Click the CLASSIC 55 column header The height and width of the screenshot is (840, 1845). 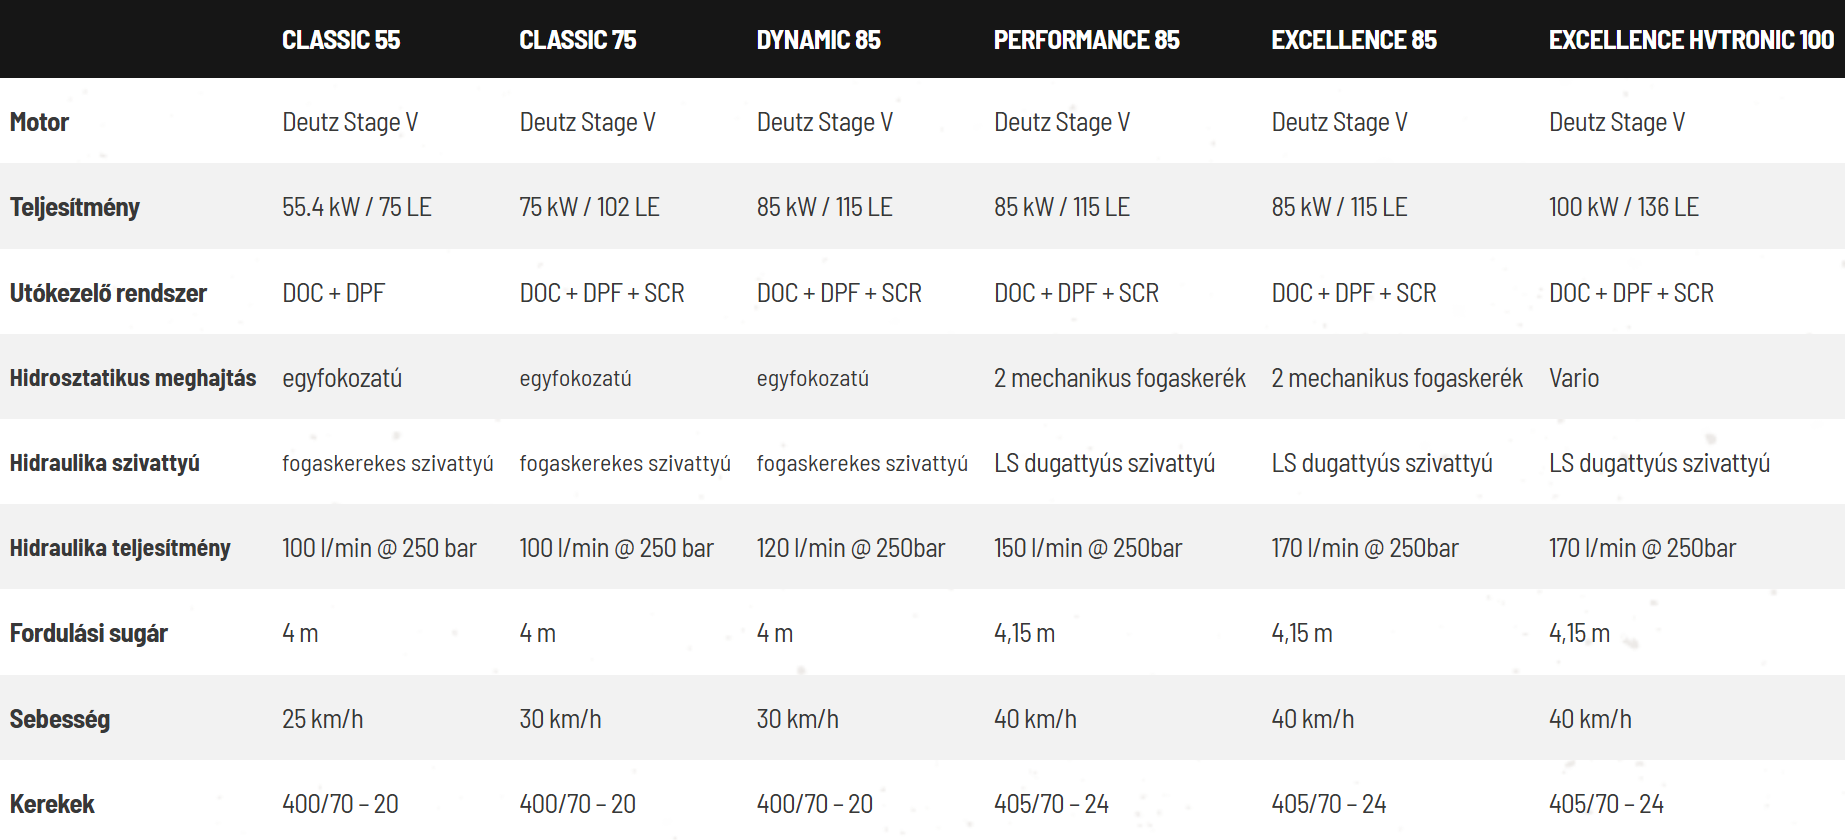click(341, 40)
